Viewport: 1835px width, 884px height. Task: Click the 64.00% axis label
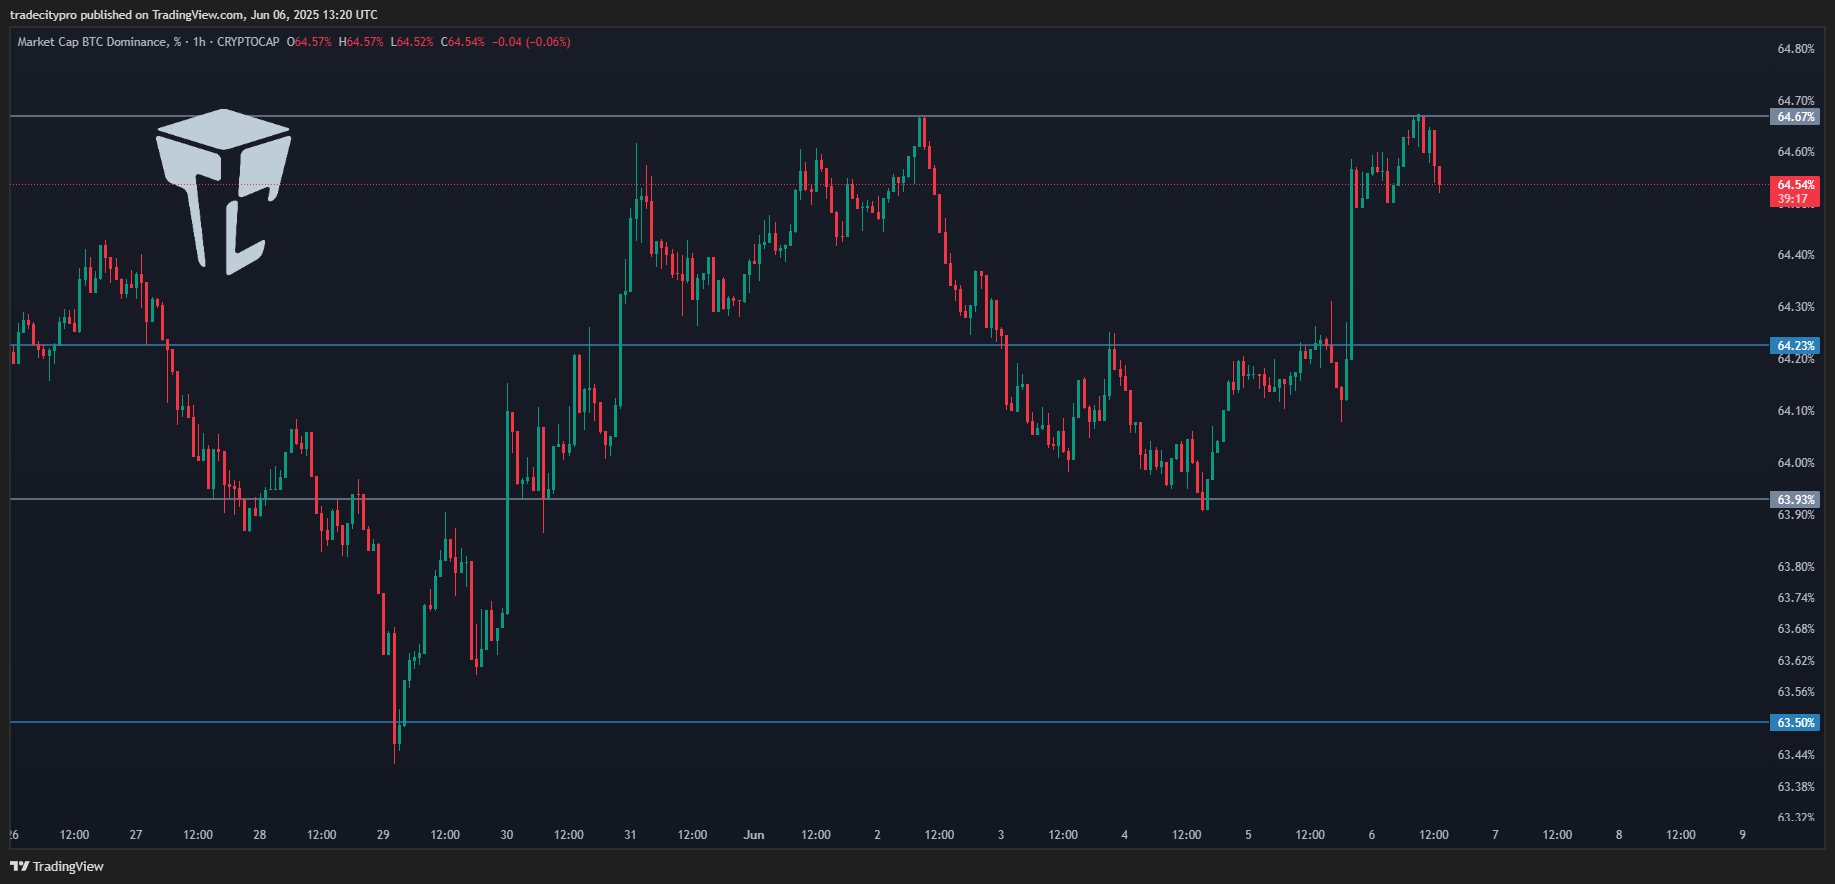point(1796,463)
